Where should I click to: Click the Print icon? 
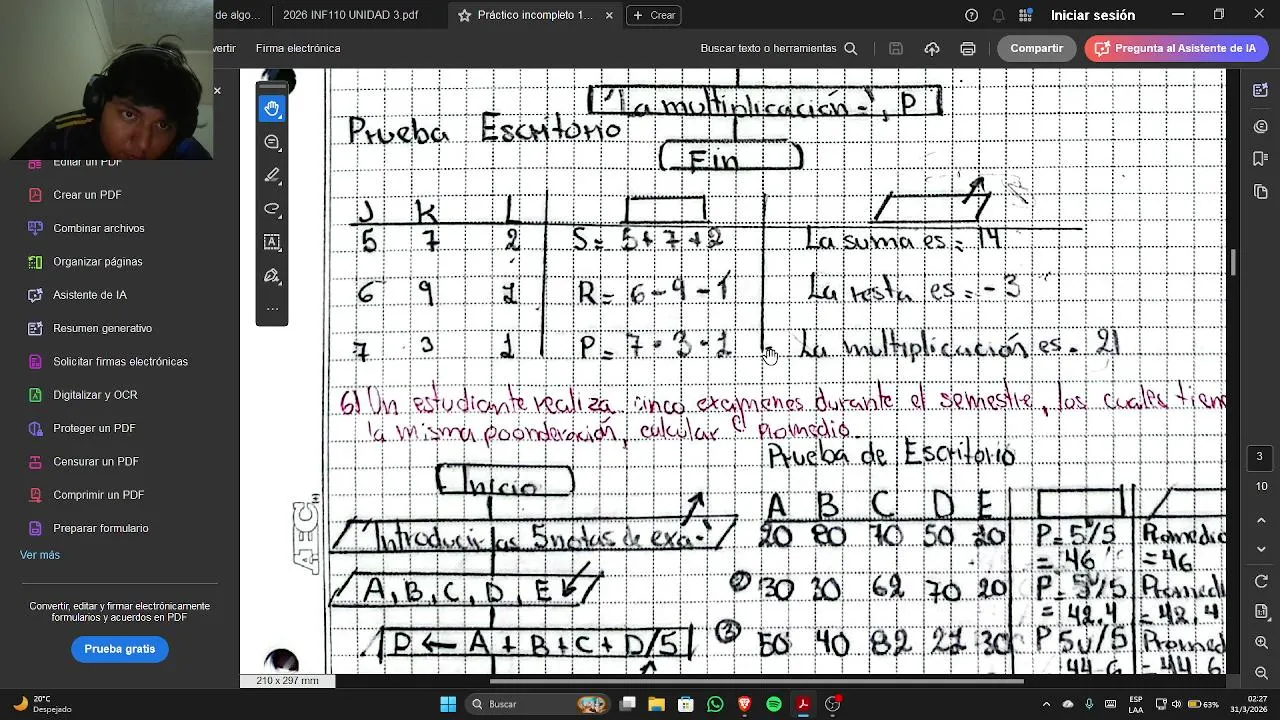pyautogui.click(x=968, y=48)
